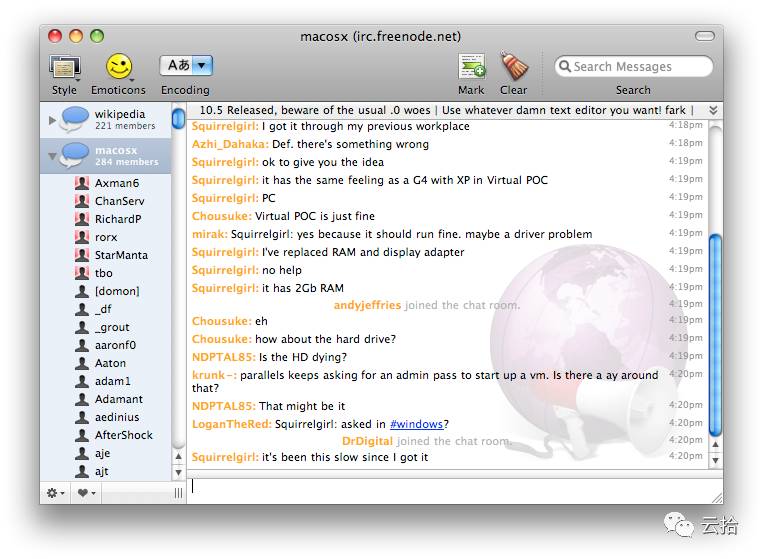Open the heart favorites menu
The height and width of the screenshot is (559, 763).
86,493
